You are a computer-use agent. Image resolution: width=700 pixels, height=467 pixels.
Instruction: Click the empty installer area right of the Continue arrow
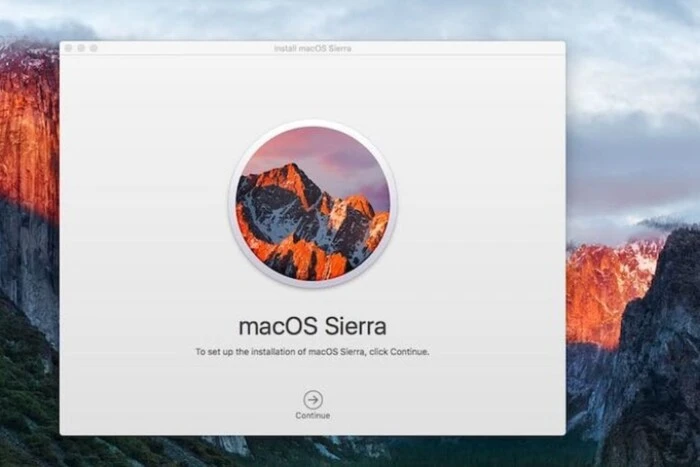(x=450, y=400)
